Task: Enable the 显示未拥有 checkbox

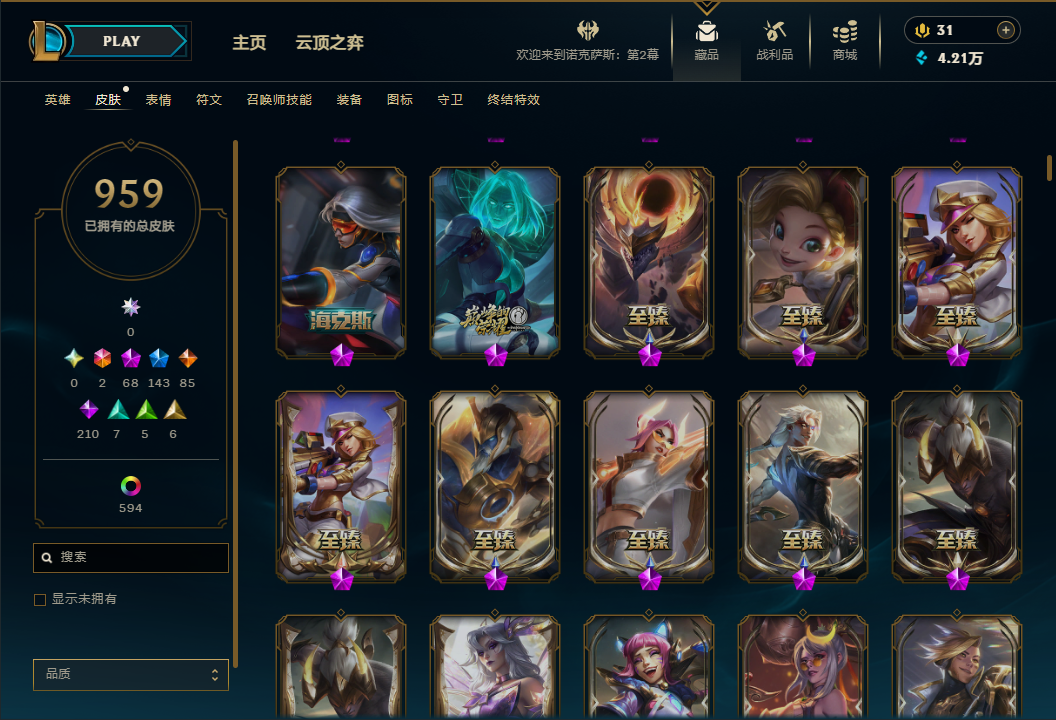Action: pos(40,599)
